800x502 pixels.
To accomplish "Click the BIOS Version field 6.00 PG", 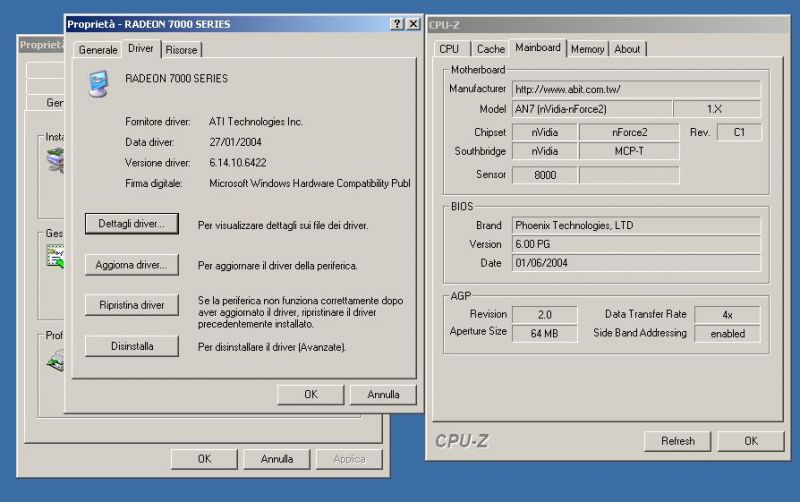I will coord(636,244).
